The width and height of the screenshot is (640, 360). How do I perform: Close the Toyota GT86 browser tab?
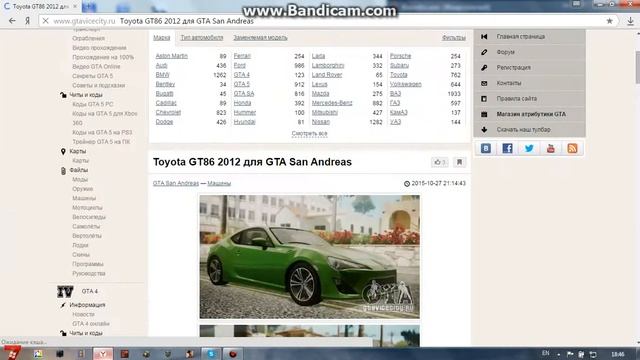[75, 7]
